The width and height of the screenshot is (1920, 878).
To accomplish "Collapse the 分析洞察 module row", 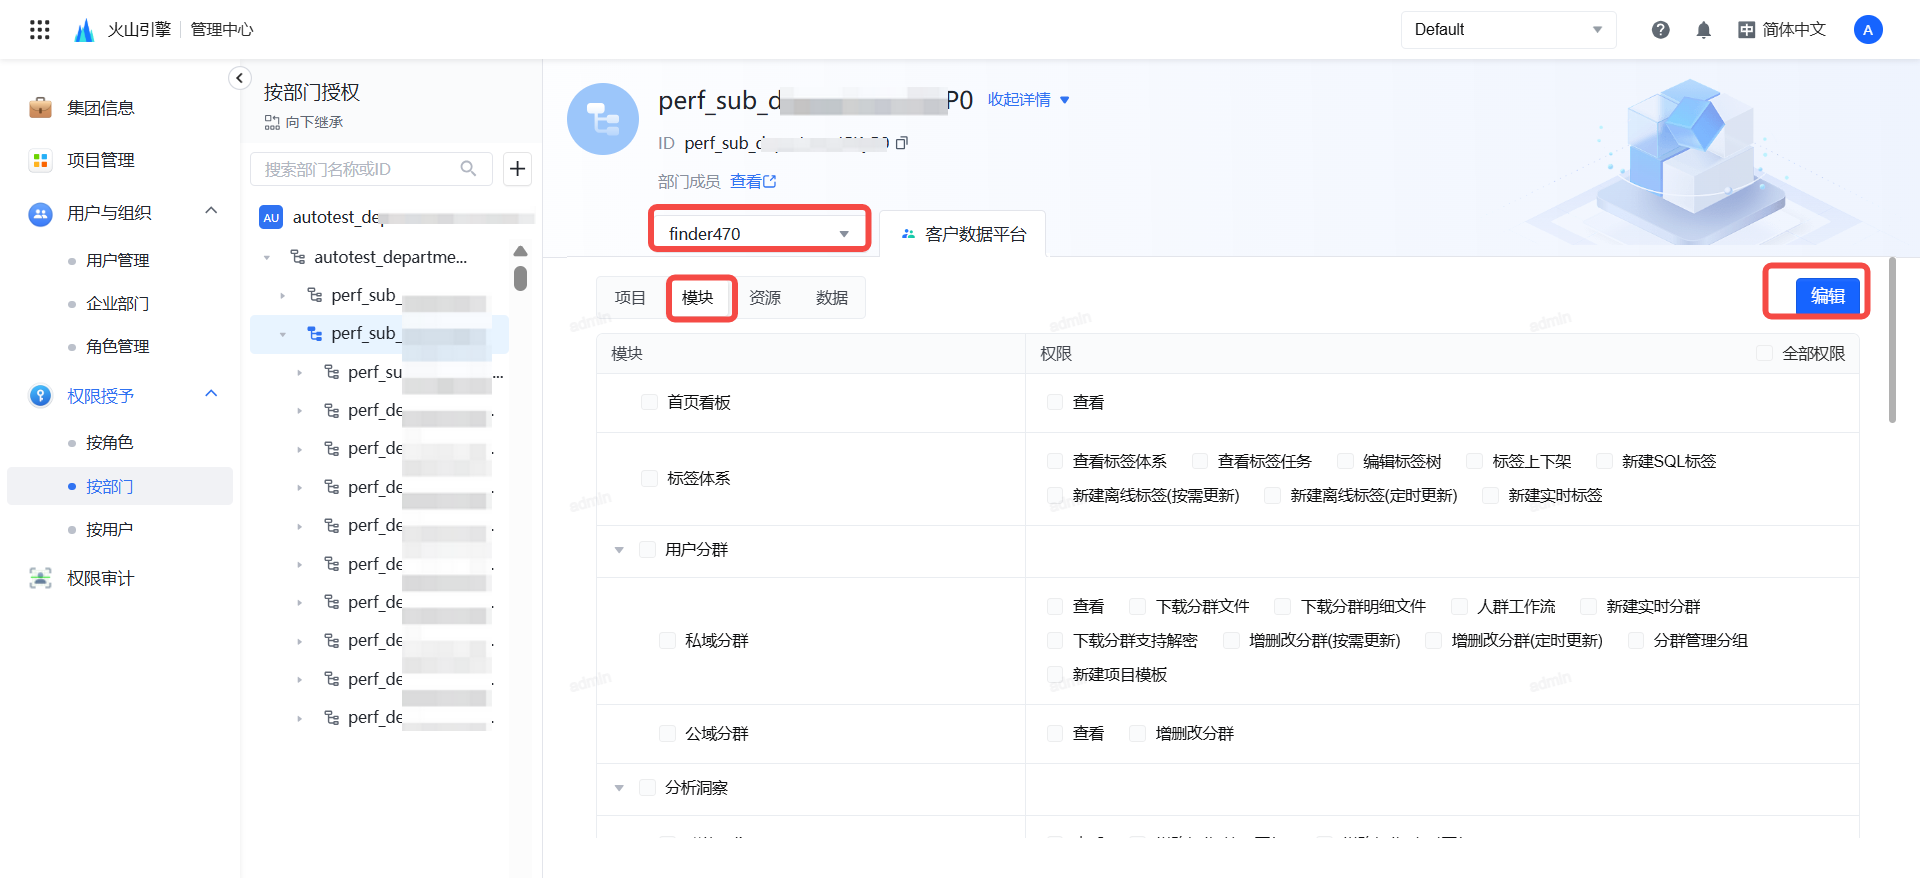I will [x=619, y=788].
